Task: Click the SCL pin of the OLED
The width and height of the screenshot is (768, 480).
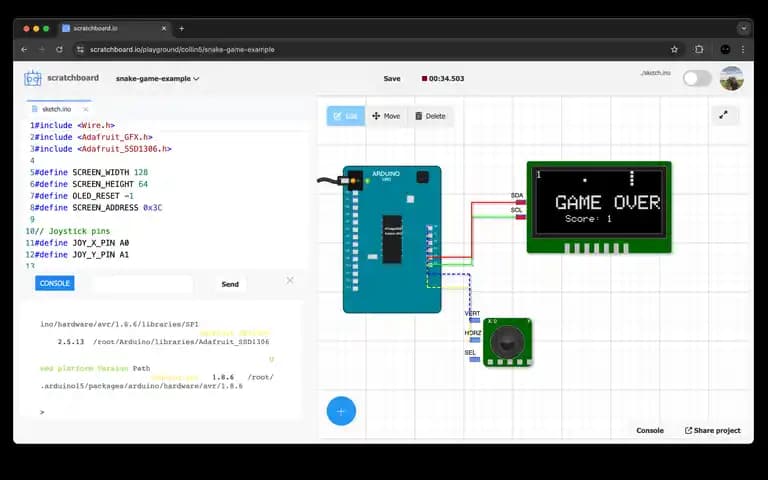Action: 521,217
